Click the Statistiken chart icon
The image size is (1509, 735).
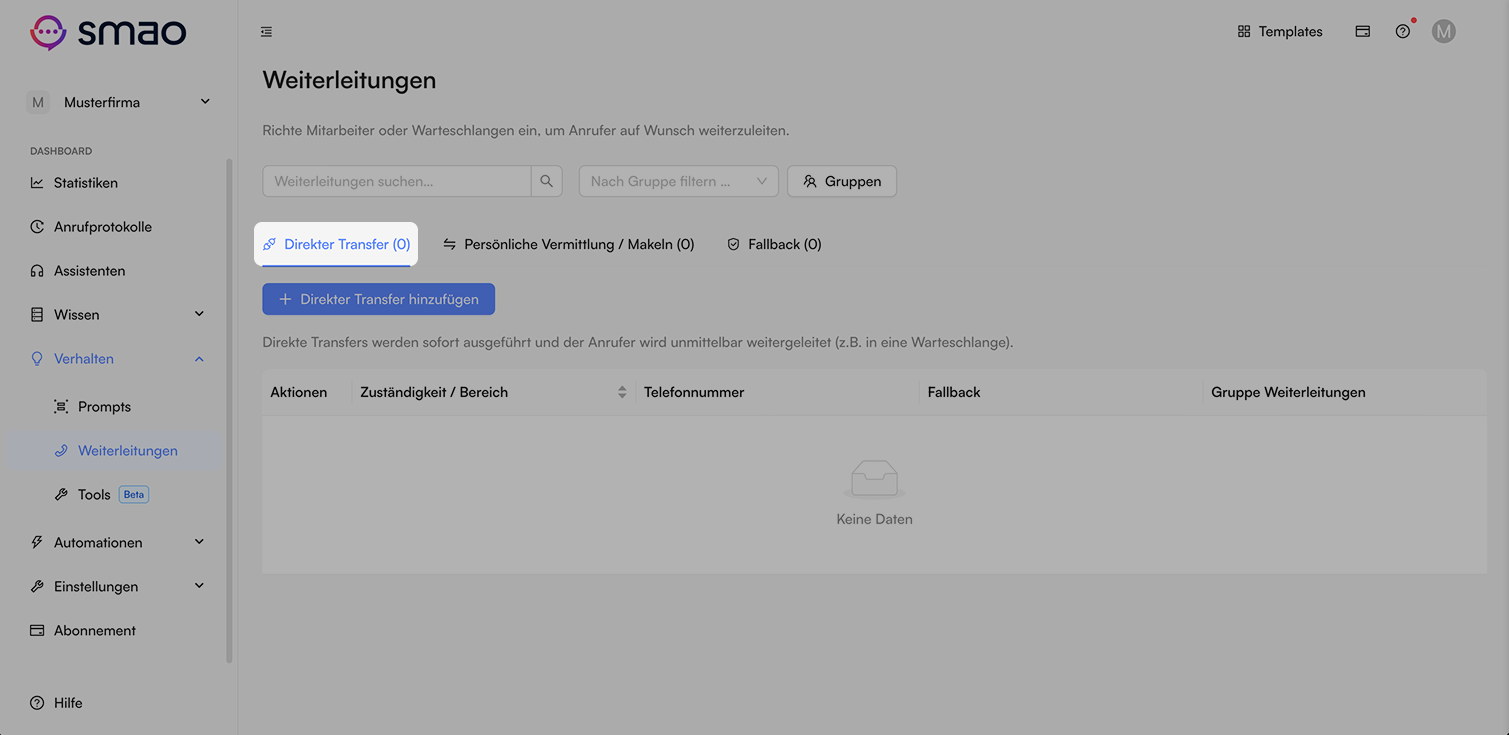pyautogui.click(x=37, y=183)
